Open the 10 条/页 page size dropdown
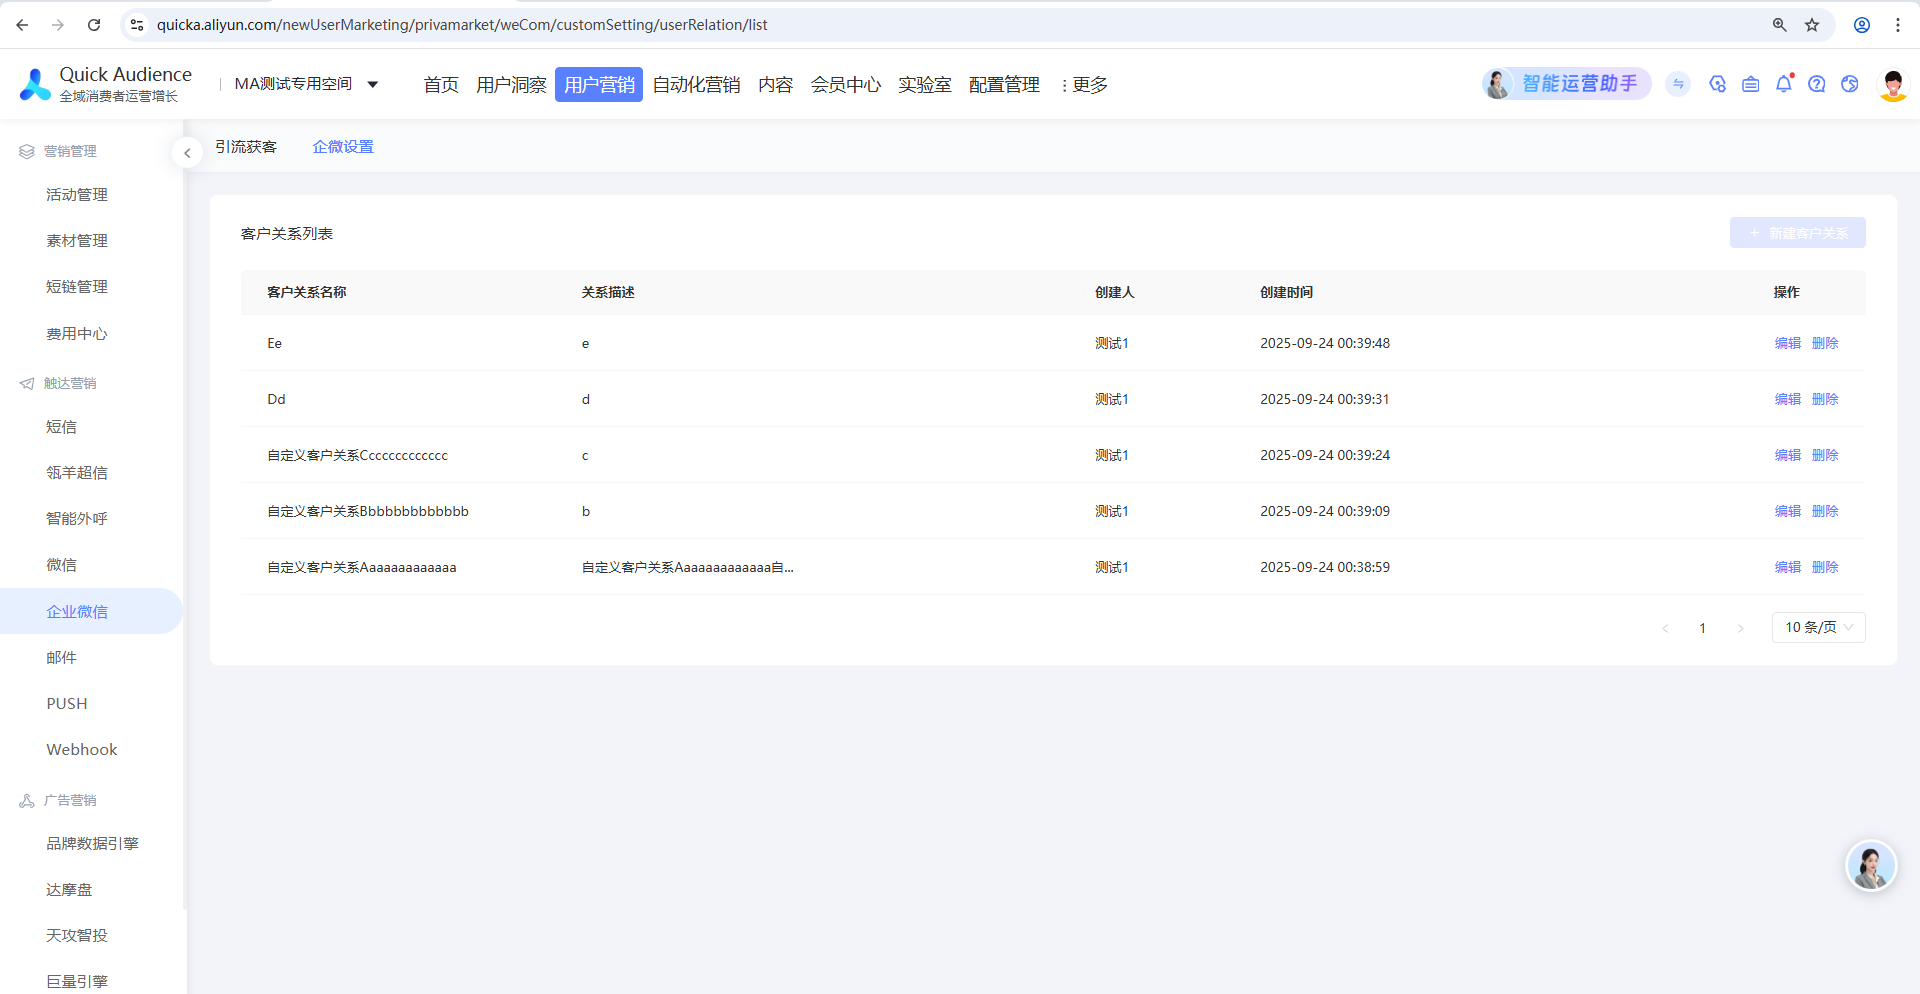The width and height of the screenshot is (1920, 994). [x=1818, y=627]
